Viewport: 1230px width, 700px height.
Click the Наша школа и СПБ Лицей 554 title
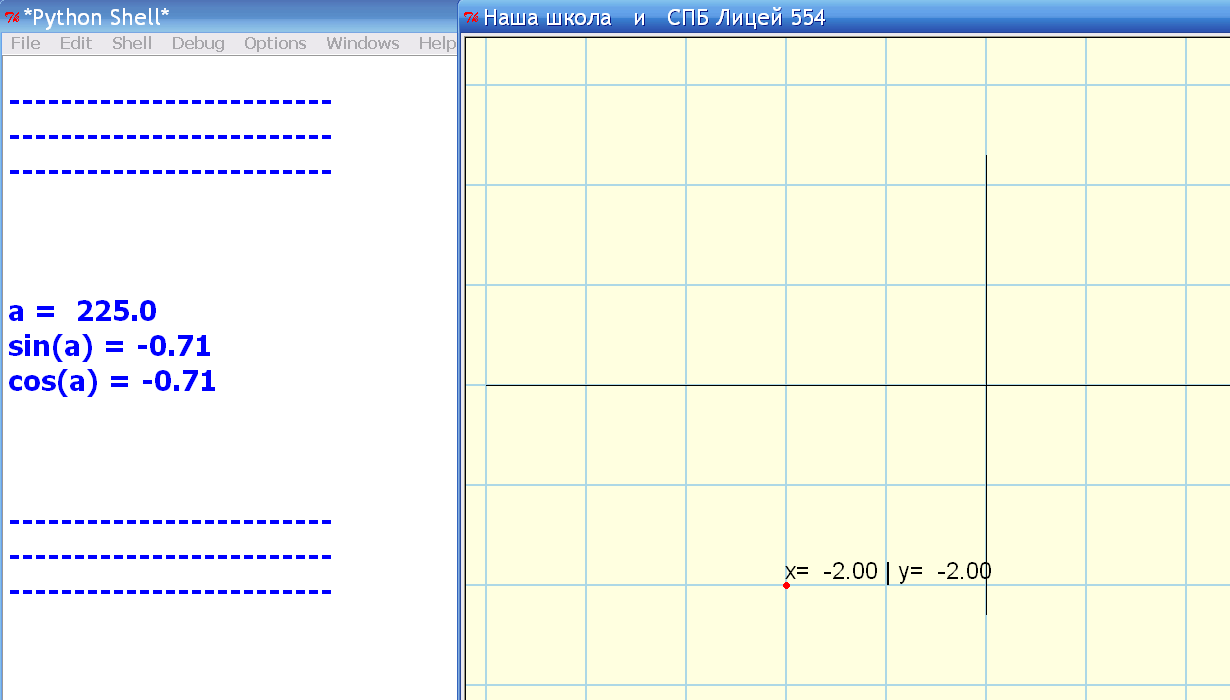(654, 17)
